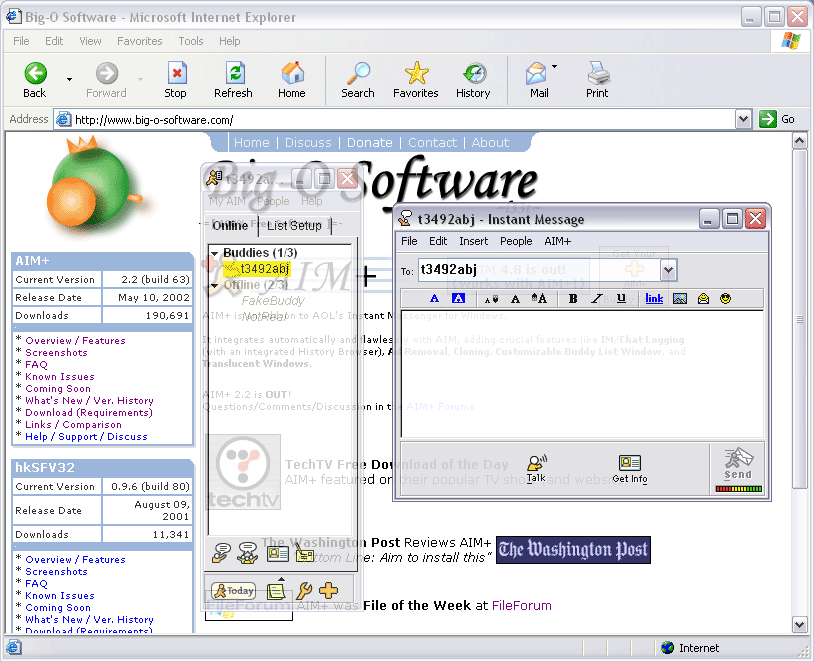Select FakeBuddy in the Offline group
This screenshot has height=662, width=814.
pos(273,301)
